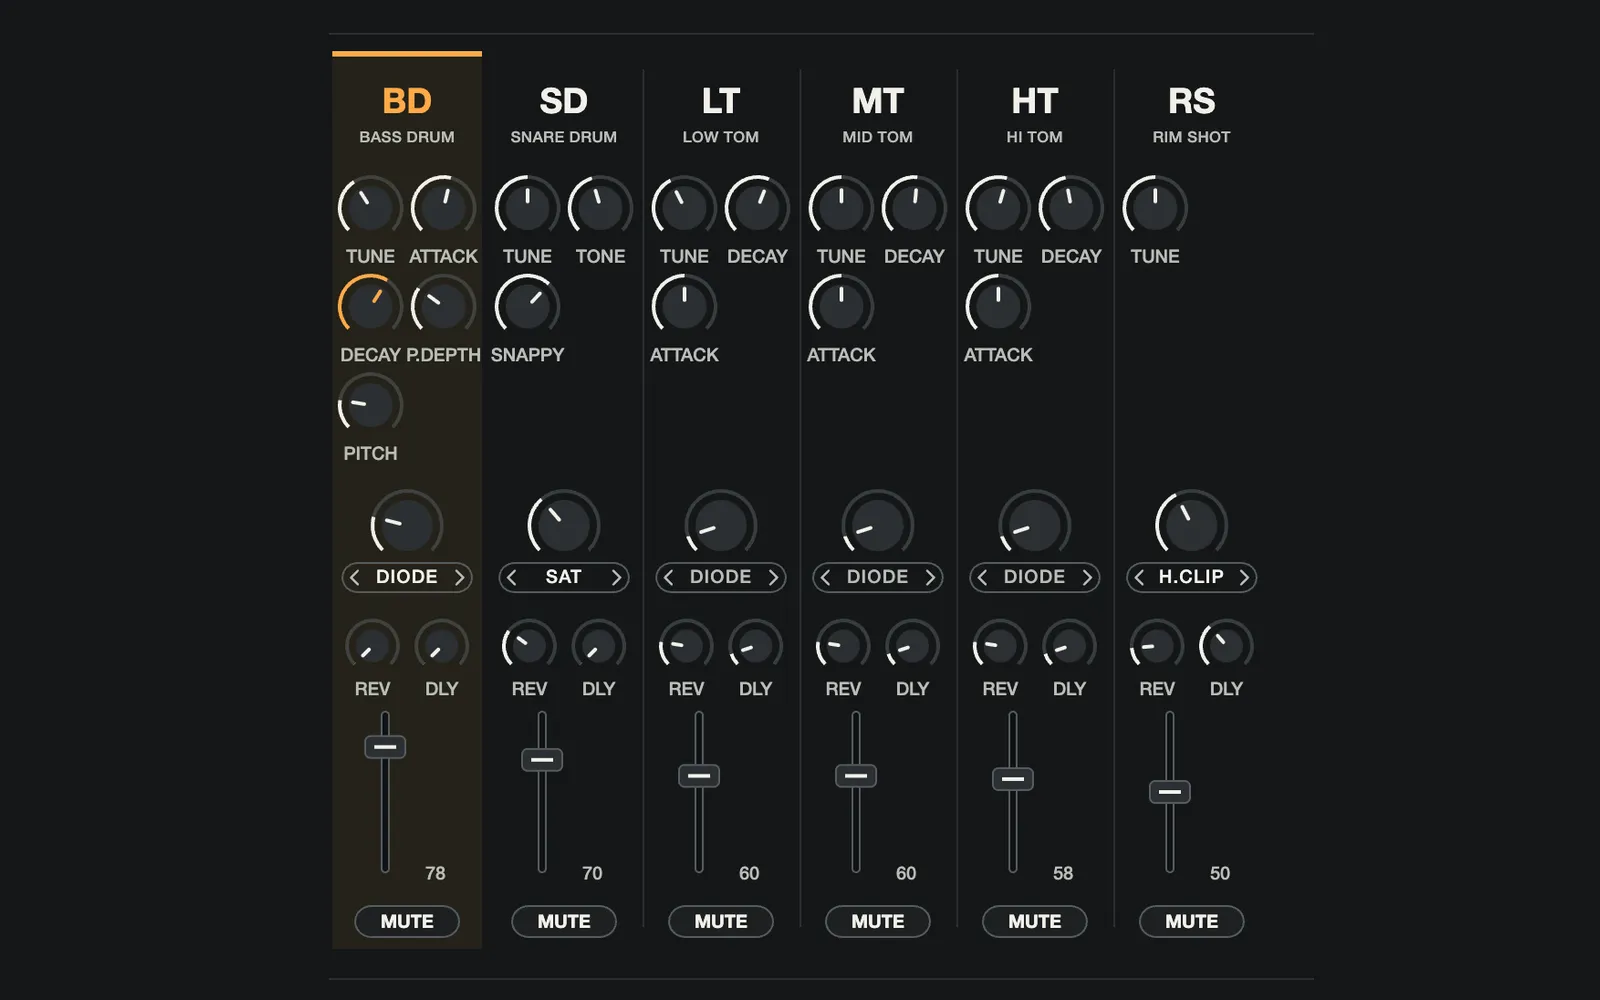Mute the Hi Tom channel
This screenshot has height=1000, width=1600.
(x=1035, y=921)
